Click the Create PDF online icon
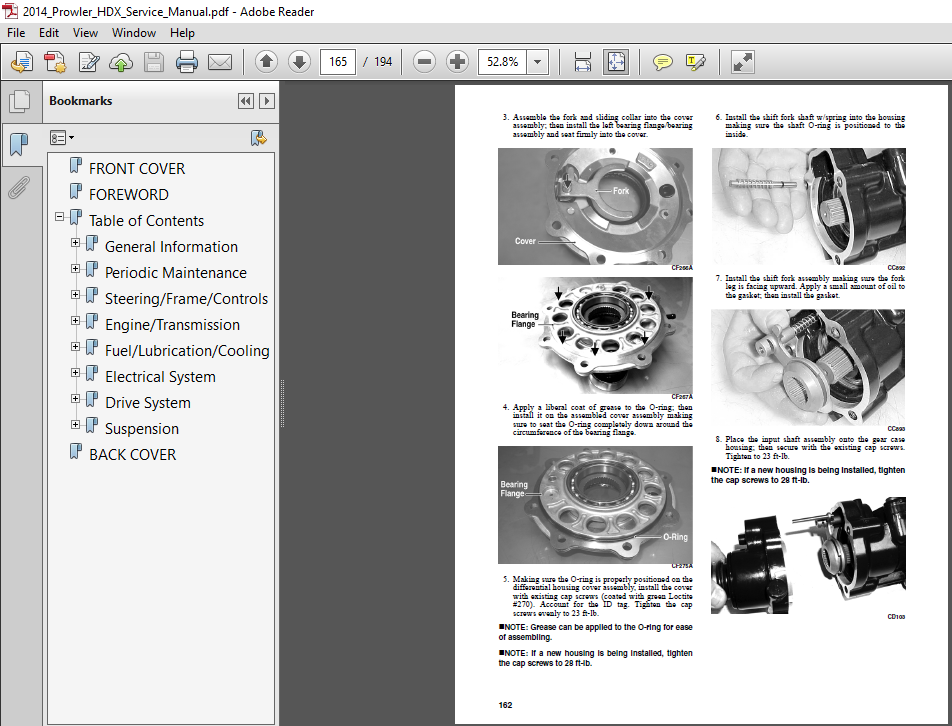This screenshot has height=726, width=952. (22, 62)
